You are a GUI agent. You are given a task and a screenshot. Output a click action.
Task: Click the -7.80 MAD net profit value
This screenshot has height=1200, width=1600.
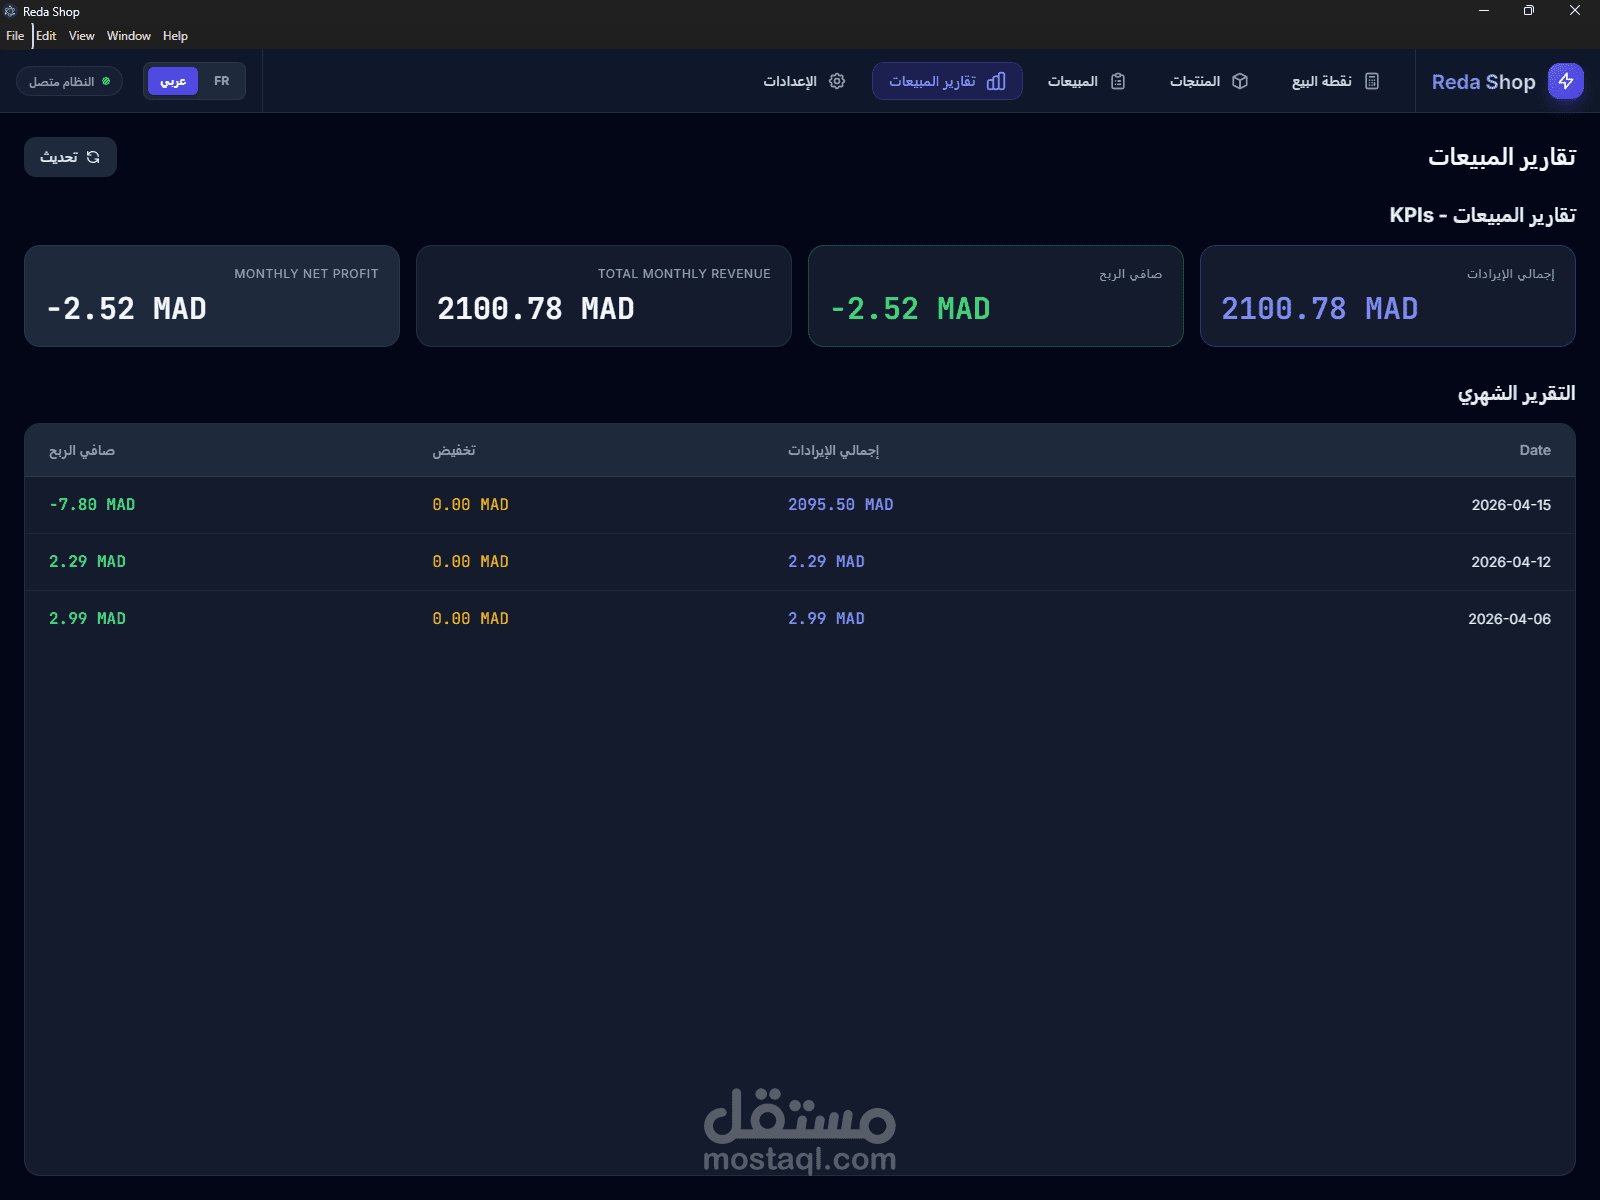pyautogui.click(x=92, y=505)
